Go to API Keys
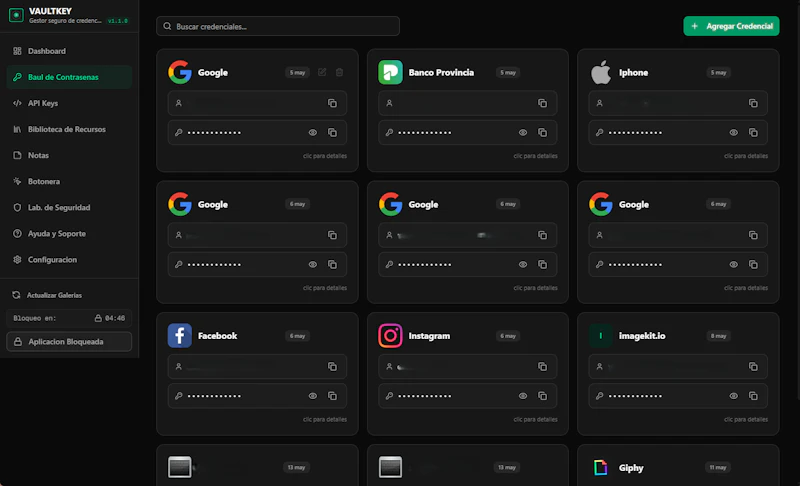The image size is (800, 486). (x=69, y=103)
